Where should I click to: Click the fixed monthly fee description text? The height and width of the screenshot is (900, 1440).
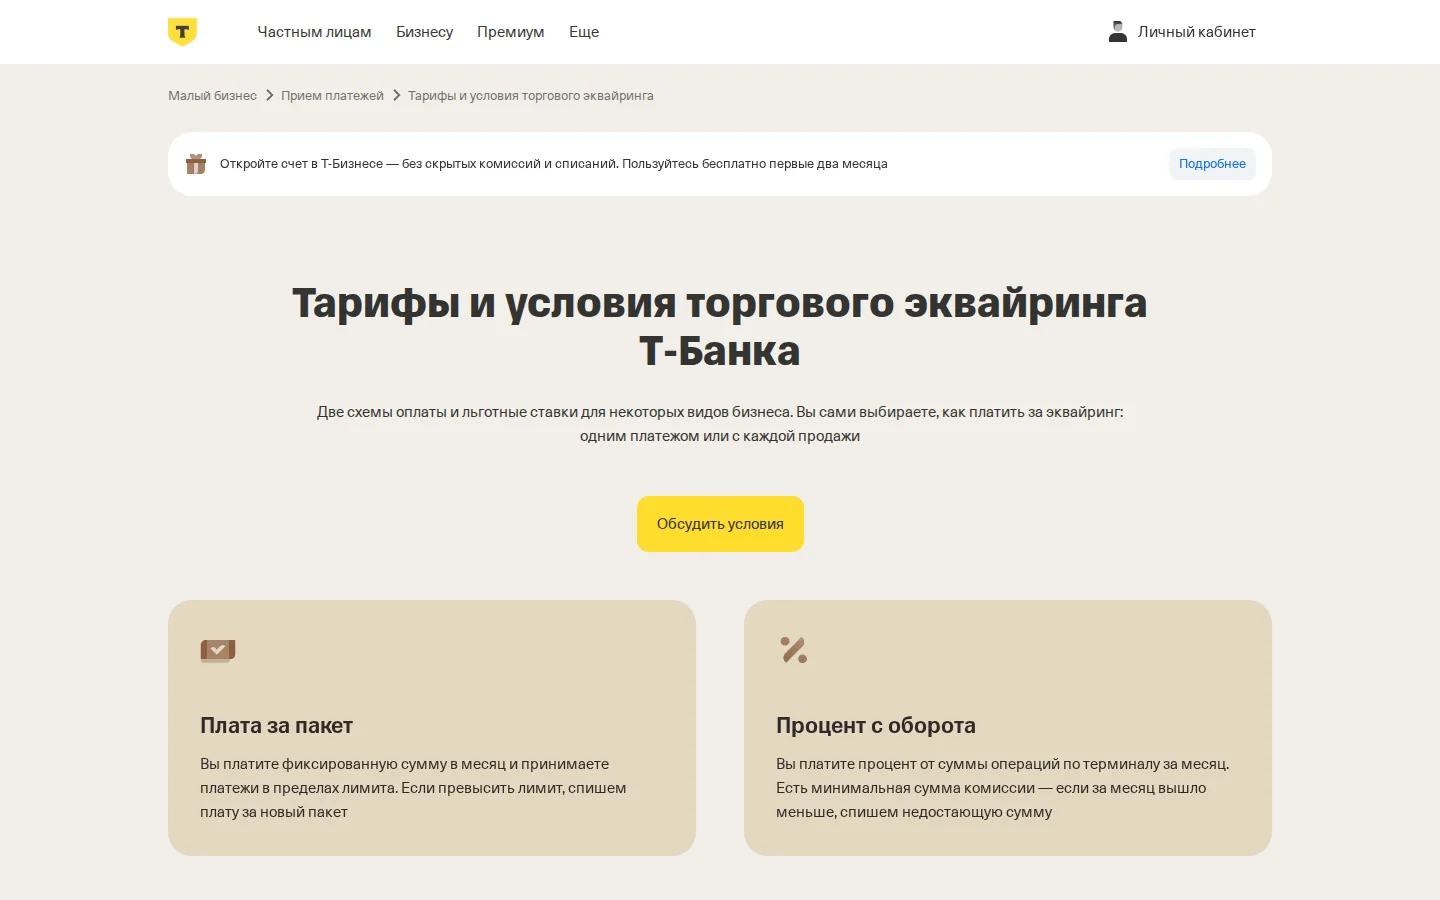point(413,788)
